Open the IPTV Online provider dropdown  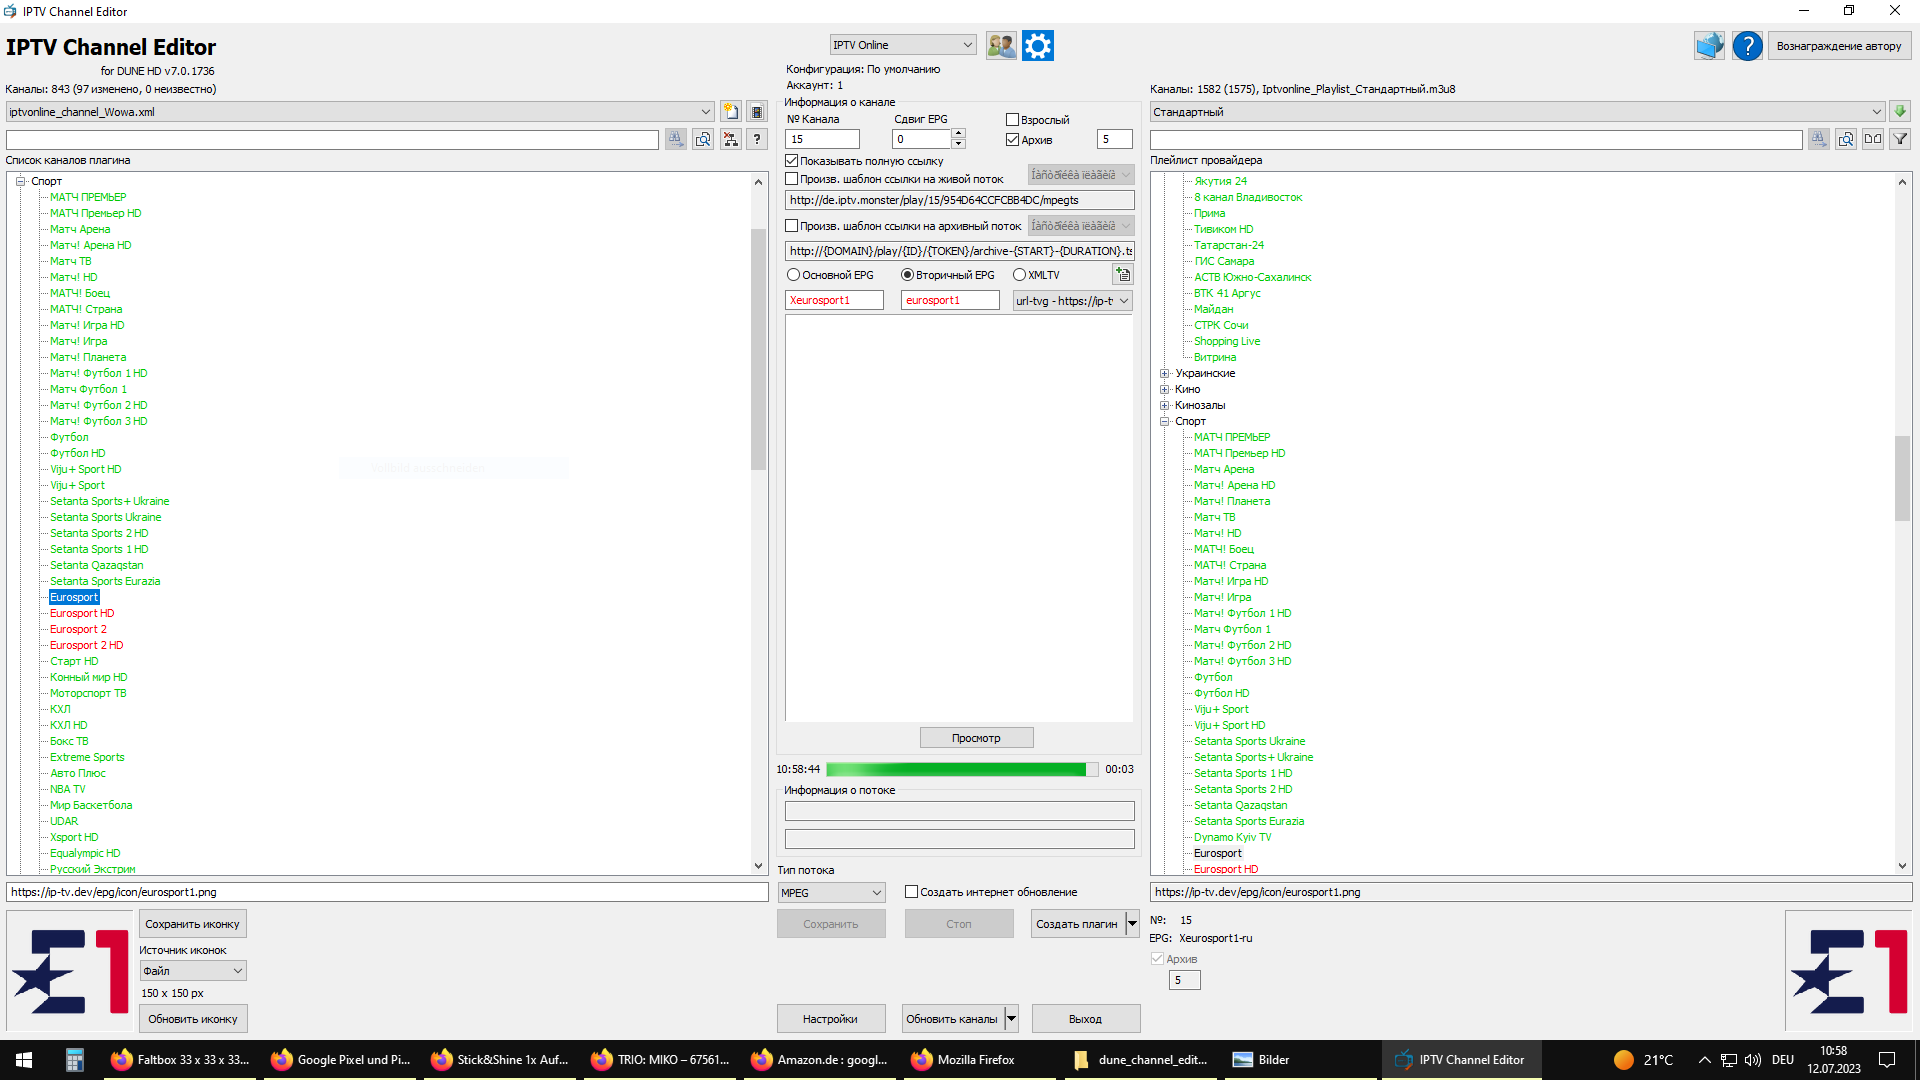tap(902, 45)
